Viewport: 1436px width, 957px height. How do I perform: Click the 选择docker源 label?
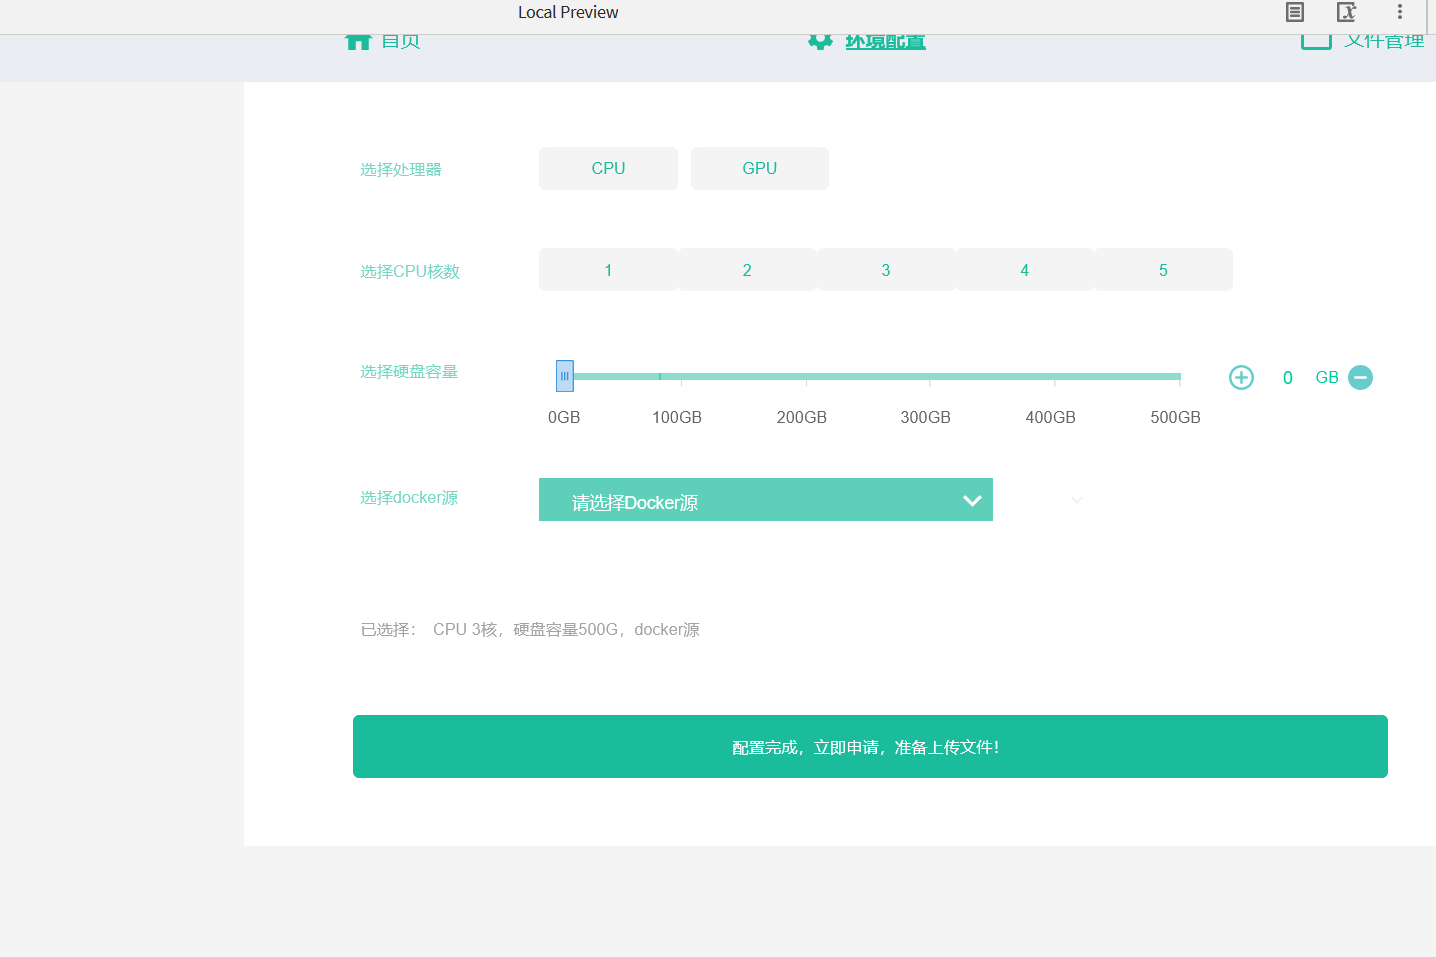click(409, 497)
